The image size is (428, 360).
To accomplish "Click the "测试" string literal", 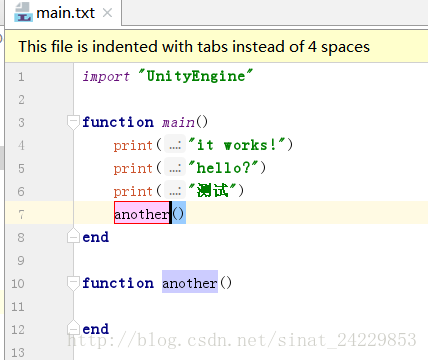I will click(x=212, y=191).
